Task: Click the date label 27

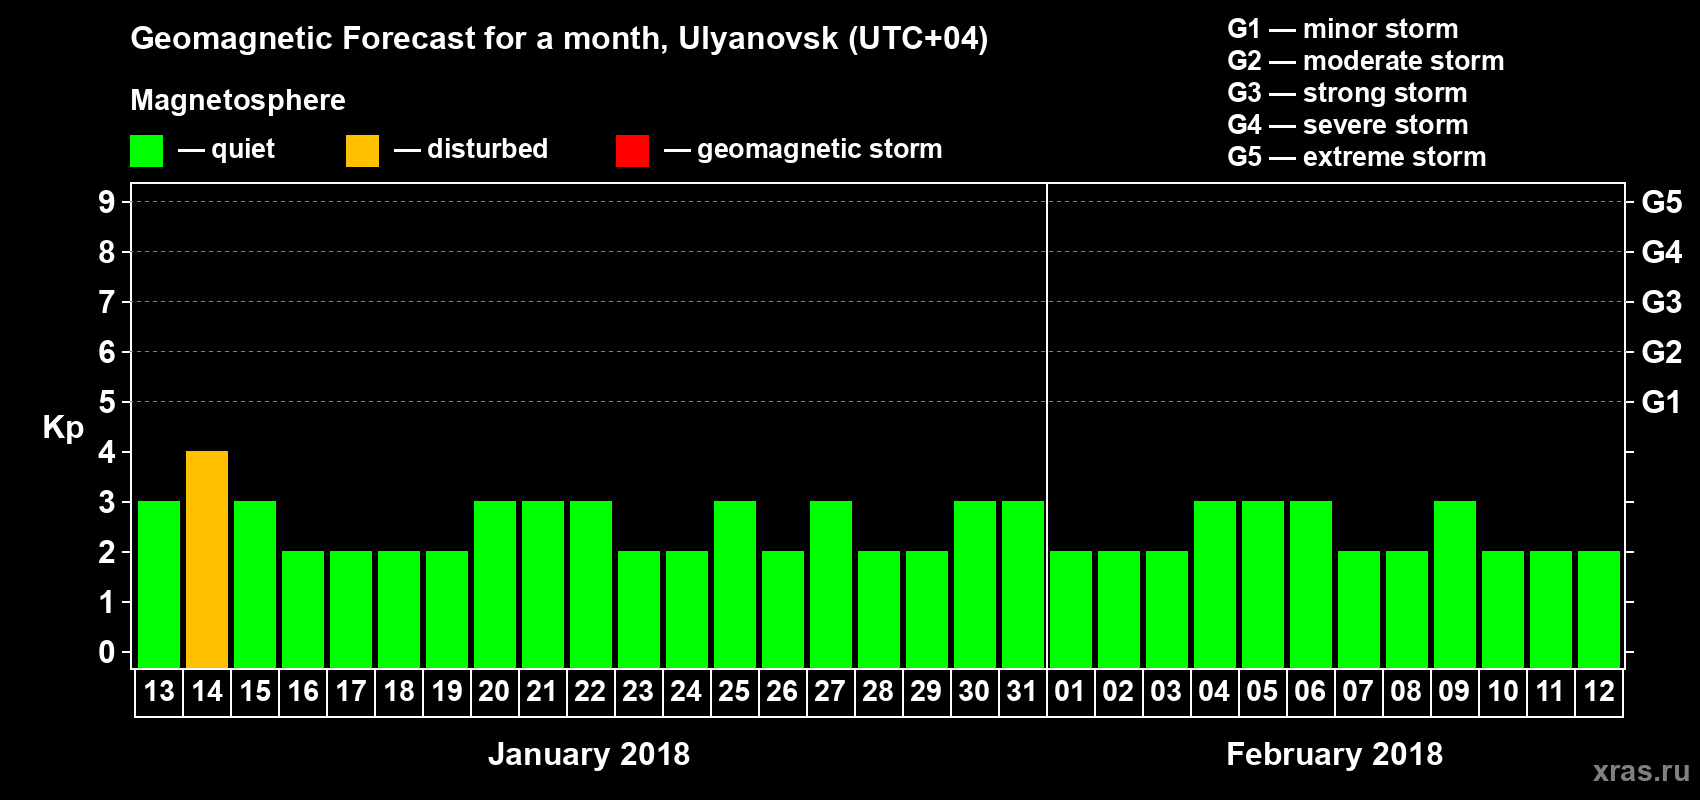Action: pyautogui.click(x=830, y=692)
